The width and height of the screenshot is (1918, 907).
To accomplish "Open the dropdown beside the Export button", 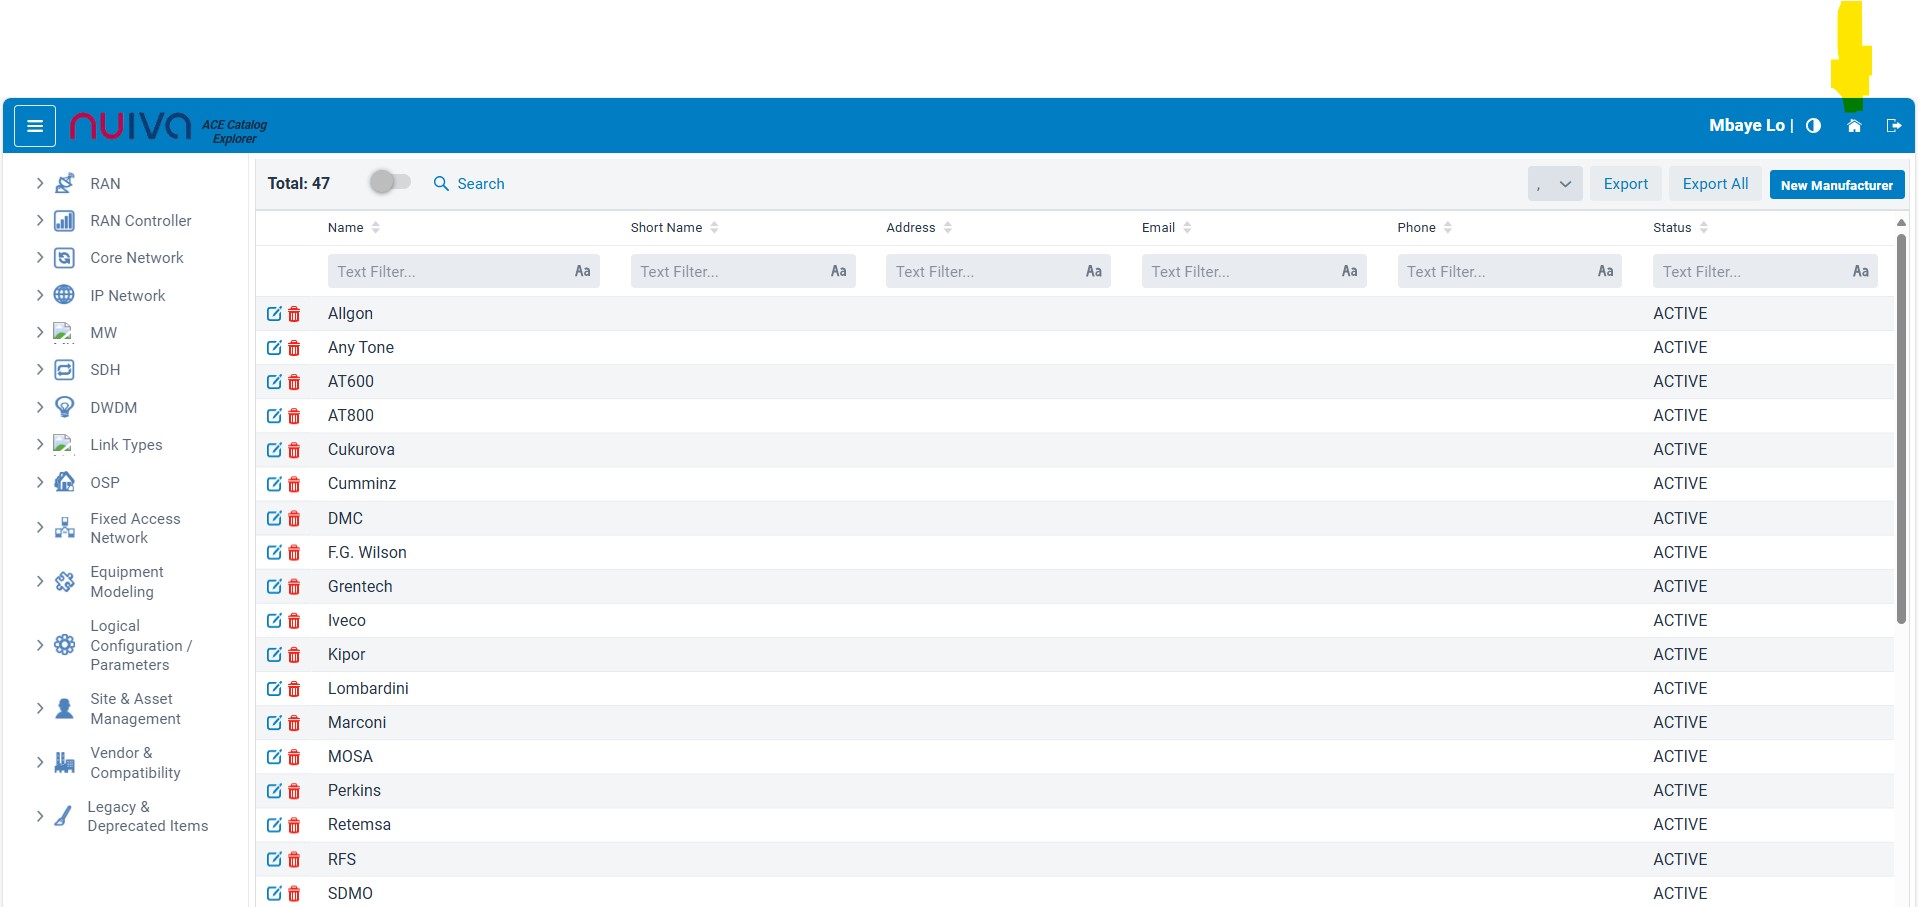I will 1554,184.
